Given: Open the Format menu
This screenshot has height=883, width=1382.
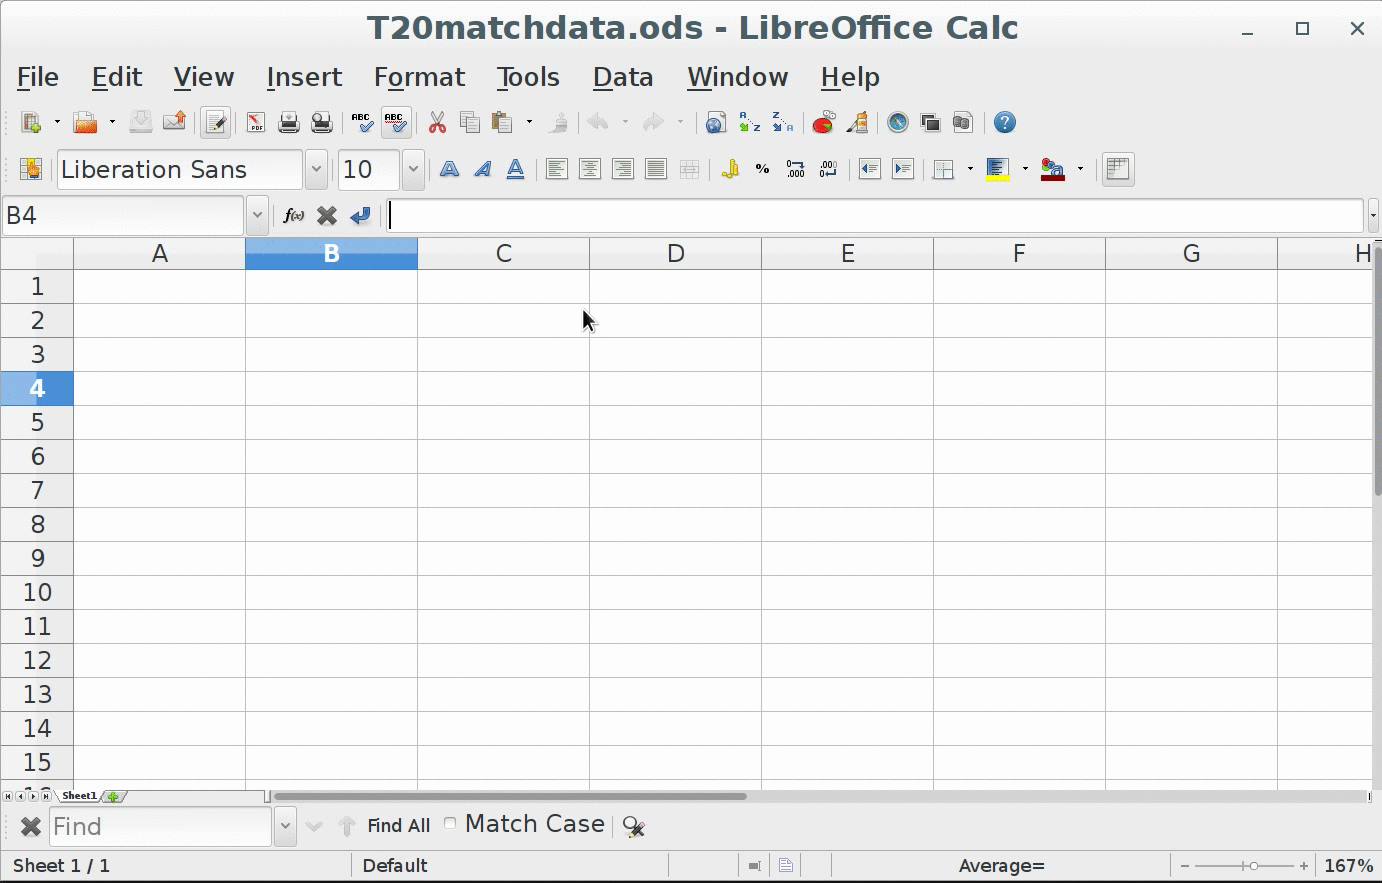Looking at the screenshot, I should pyautogui.click(x=419, y=77).
